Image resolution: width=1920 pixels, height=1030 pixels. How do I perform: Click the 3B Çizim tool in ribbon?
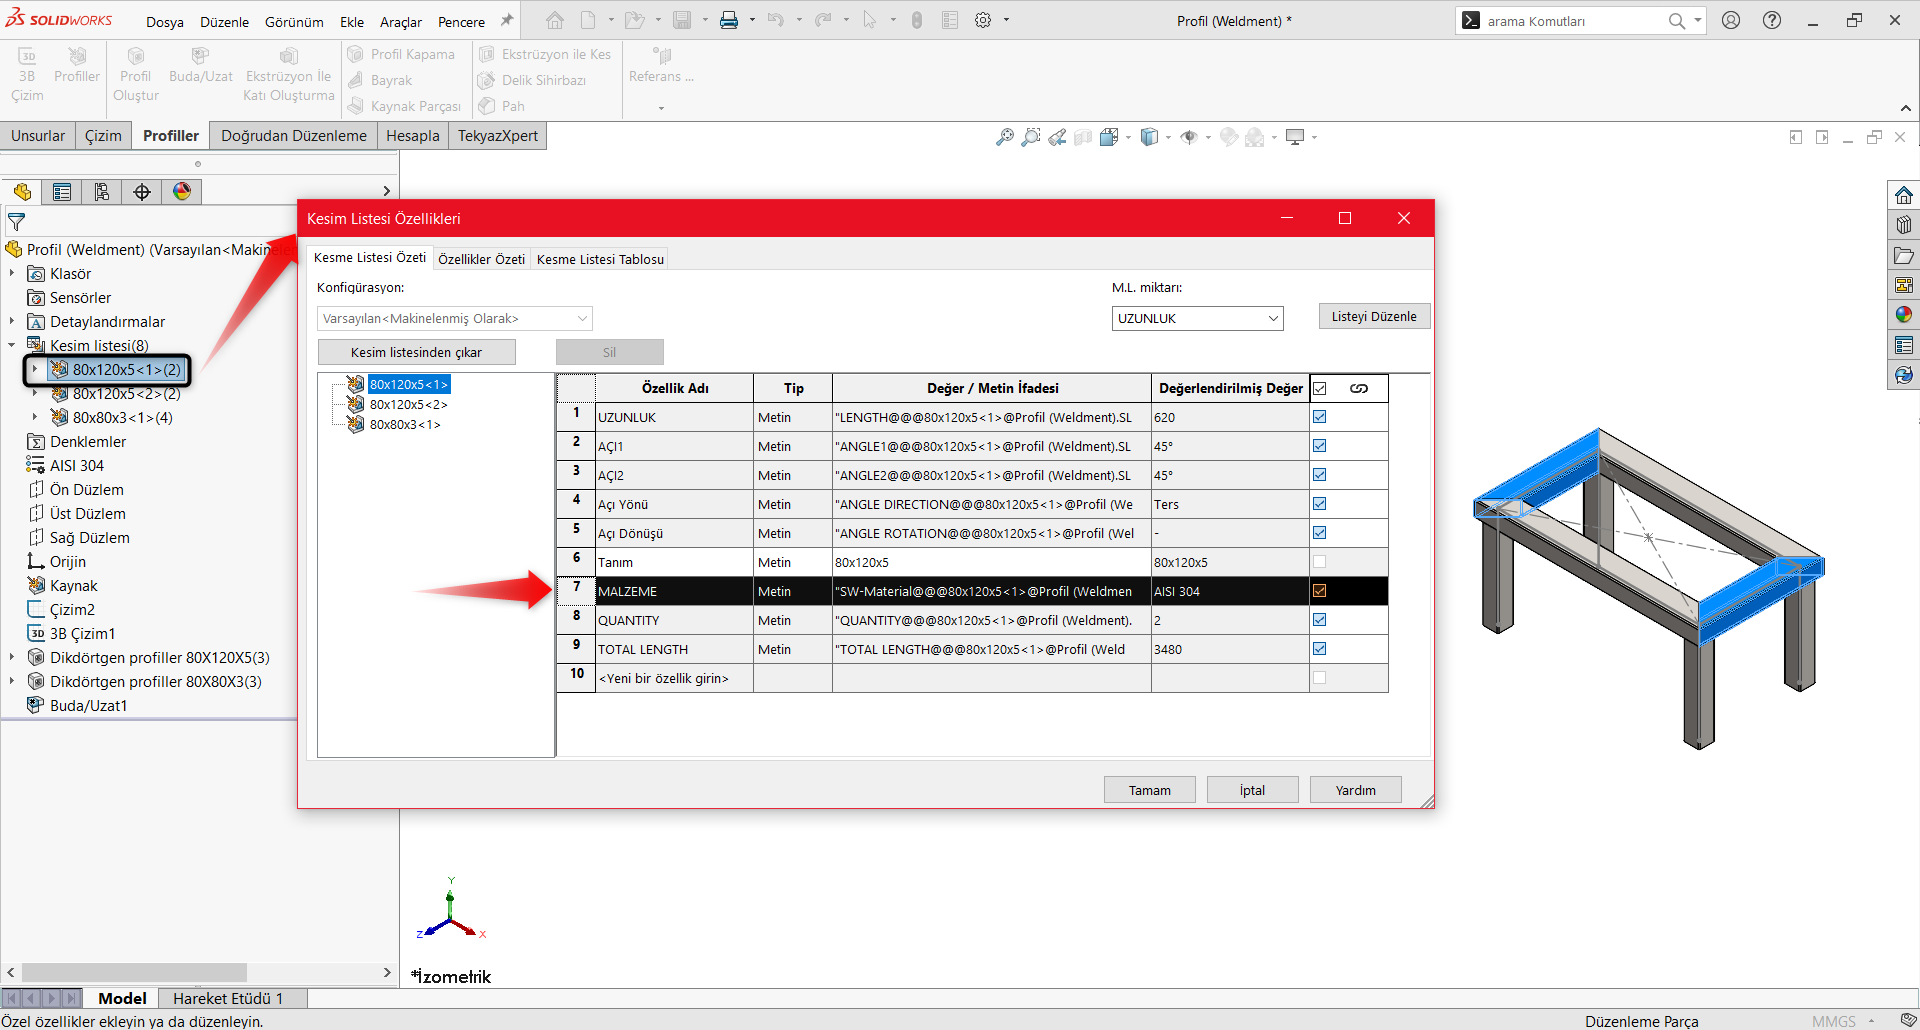(27, 75)
